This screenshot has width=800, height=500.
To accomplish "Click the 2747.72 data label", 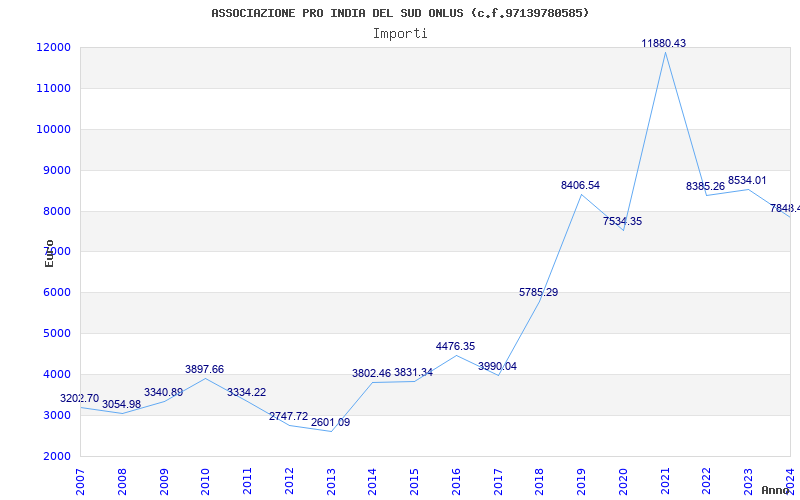I will [x=288, y=416].
